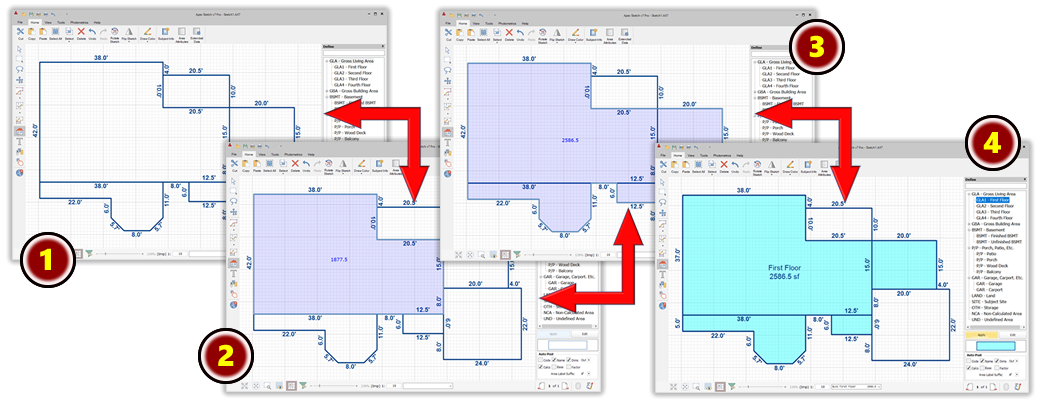Click Undo in the cyan First Floor window toolbar
1040x400 pixels.
[x=735, y=166]
